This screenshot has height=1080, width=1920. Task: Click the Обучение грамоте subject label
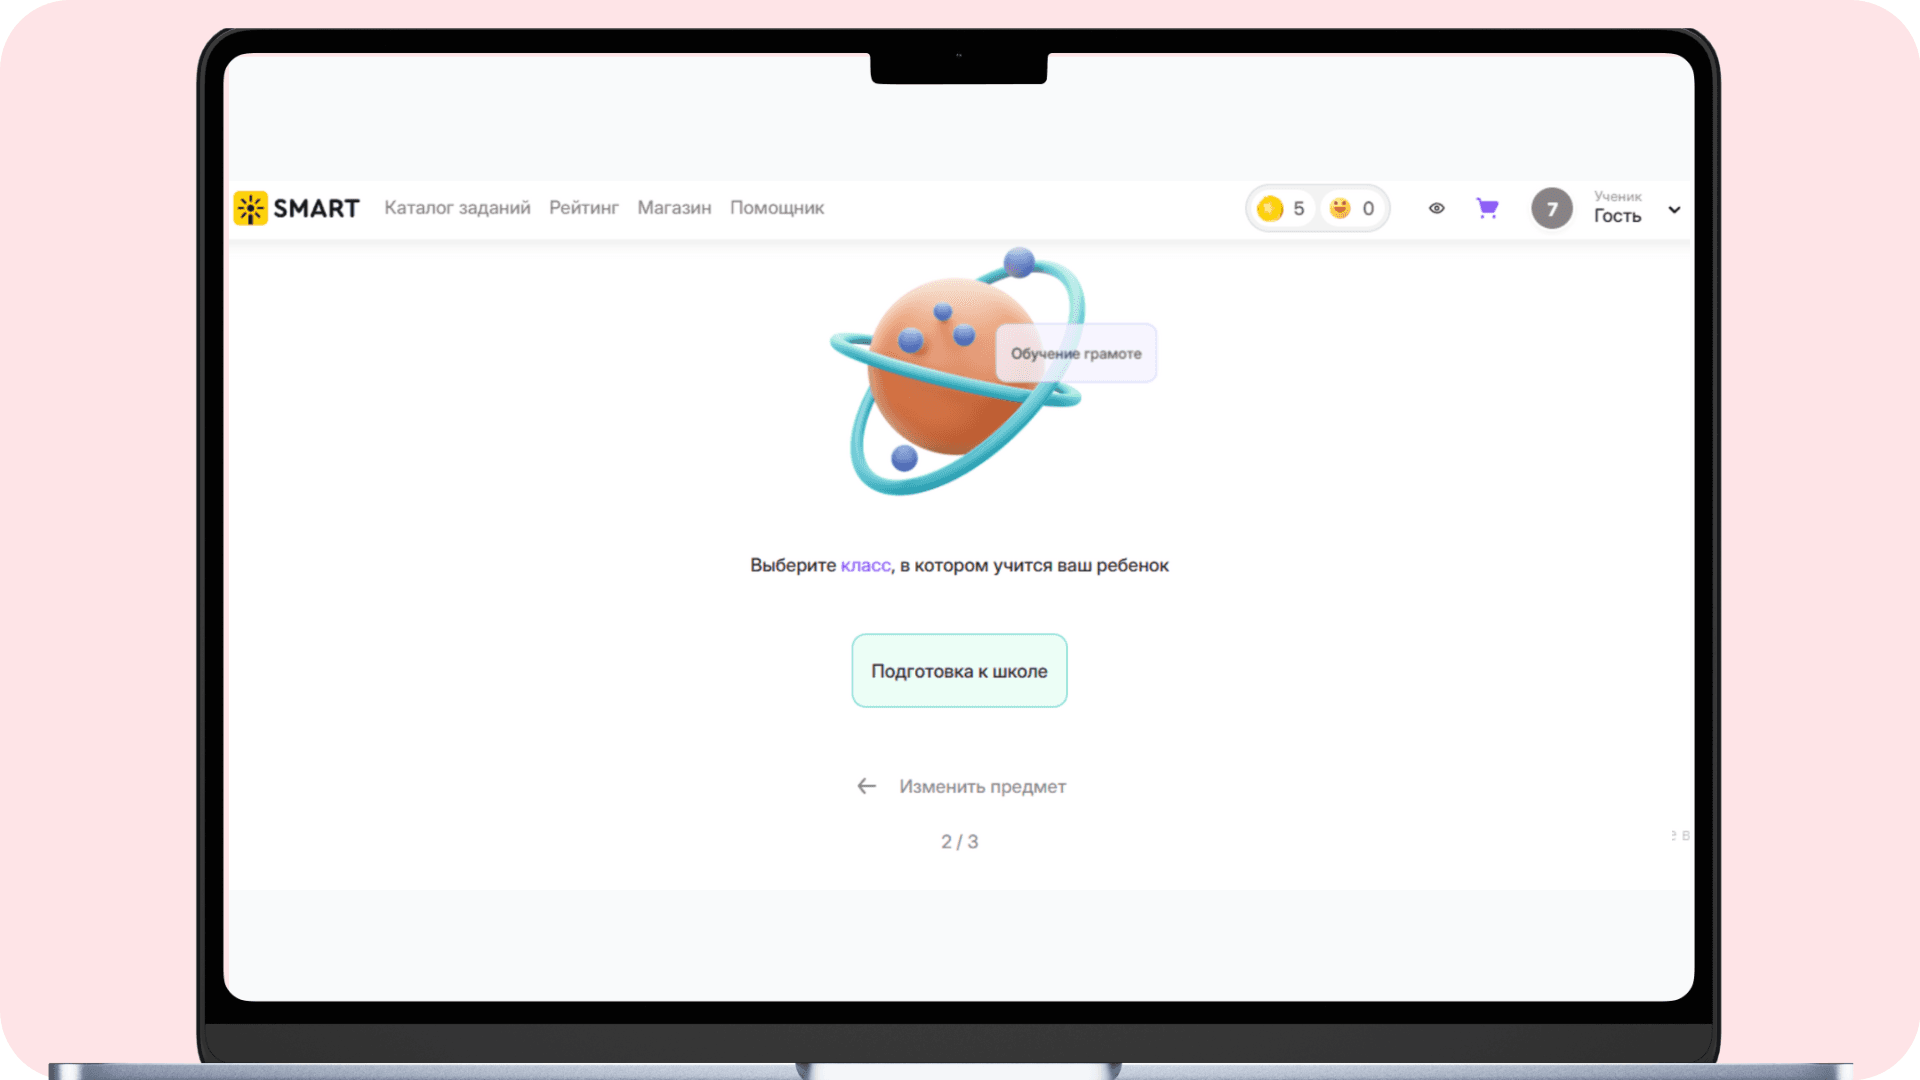(1075, 353)
